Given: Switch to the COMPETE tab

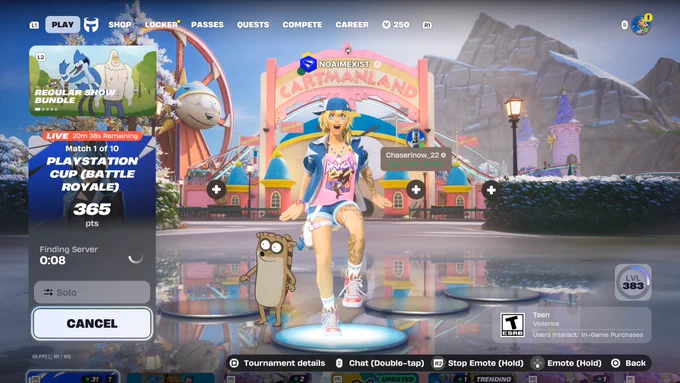Looking at the screenshot, I should point(302,25).
